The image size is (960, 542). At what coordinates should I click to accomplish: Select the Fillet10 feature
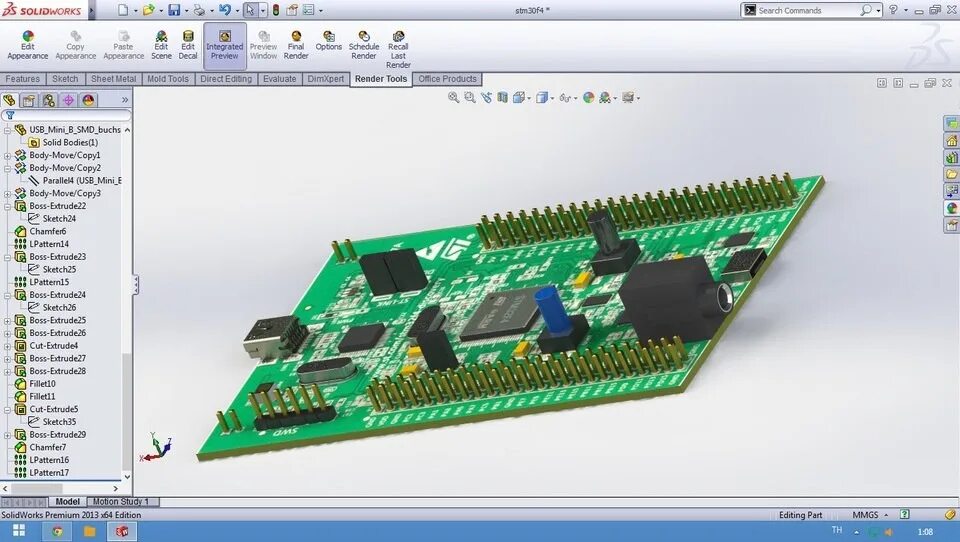[x=42, y=383]
